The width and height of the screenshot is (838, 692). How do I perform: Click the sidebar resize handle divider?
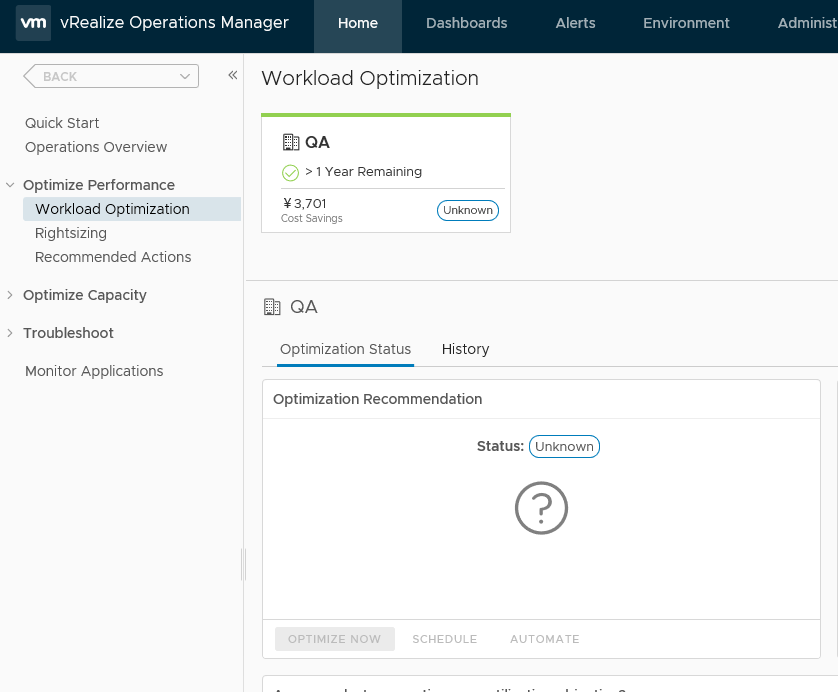[x=243, y=564]
